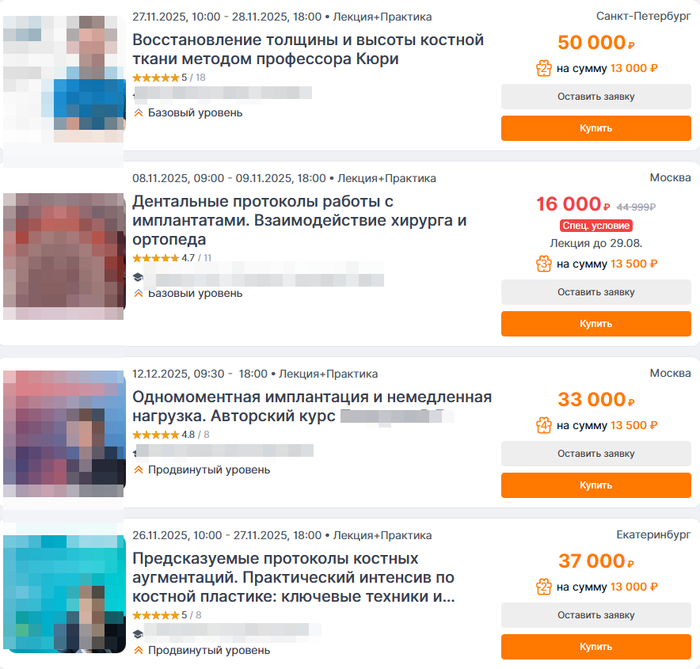Click the graduation cap icon on the Ekaterinburg course
This screenshot has width=700, height=669.
[138, 634]
